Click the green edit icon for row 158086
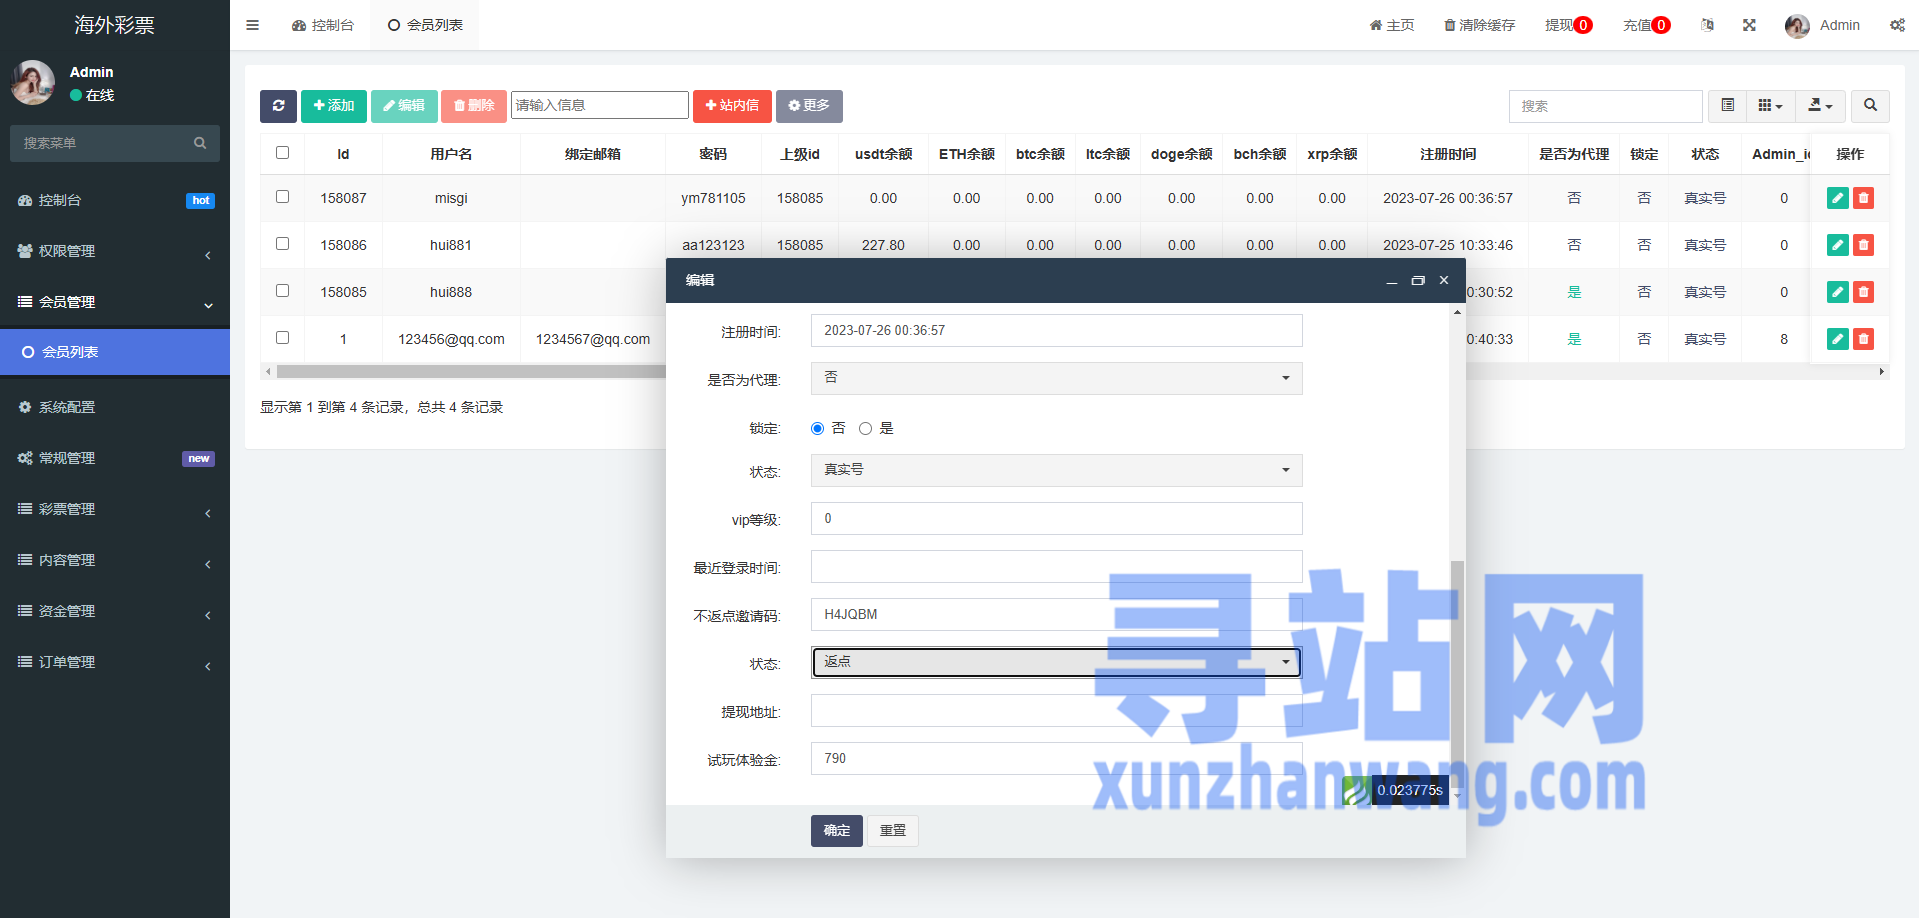1919x918 pixels. (x=1838, y=245)
